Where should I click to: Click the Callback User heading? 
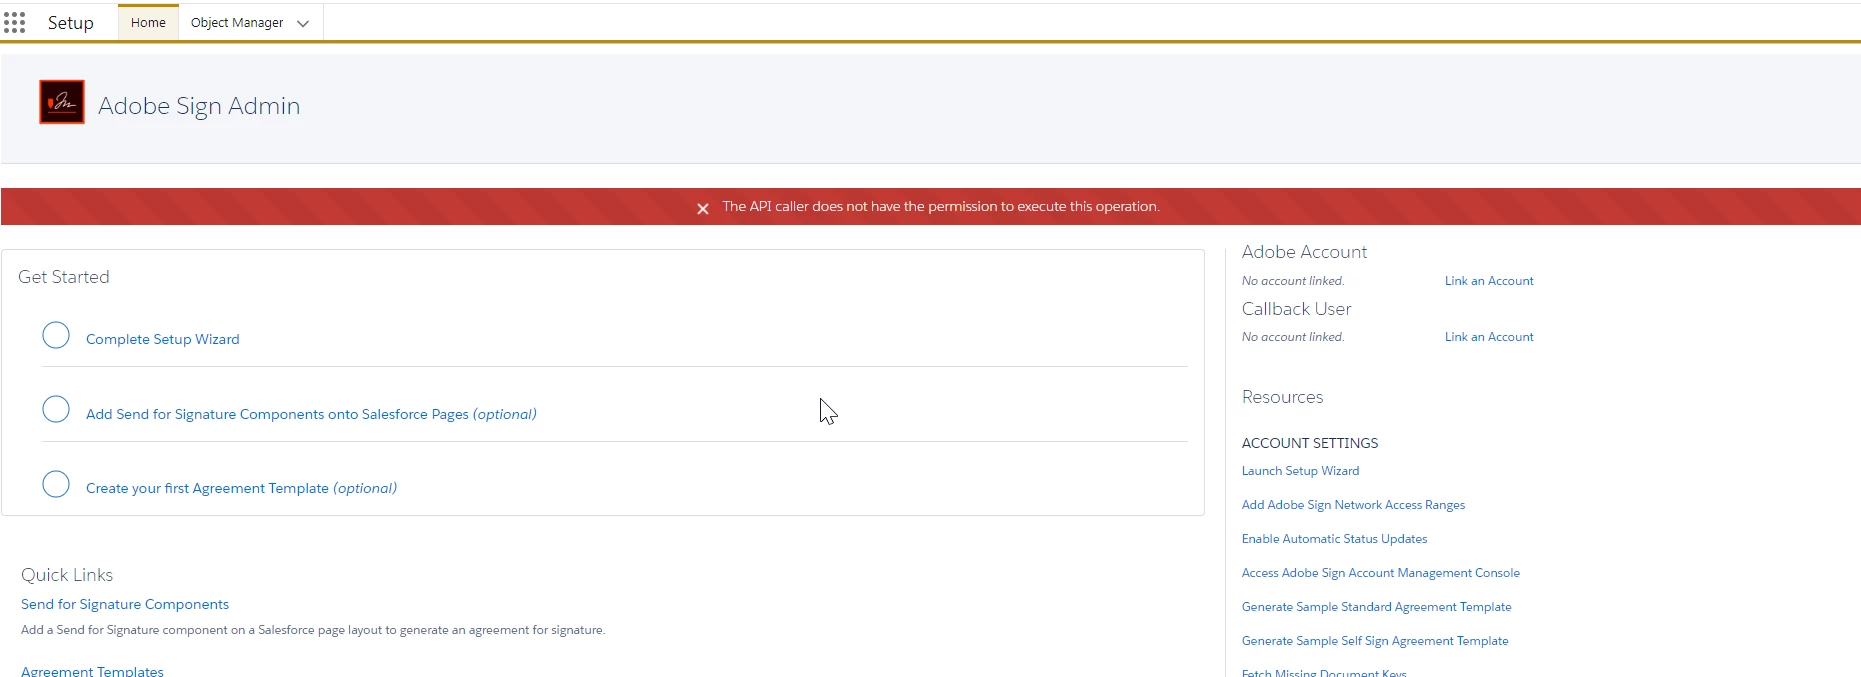click(x=1296, y=309)
